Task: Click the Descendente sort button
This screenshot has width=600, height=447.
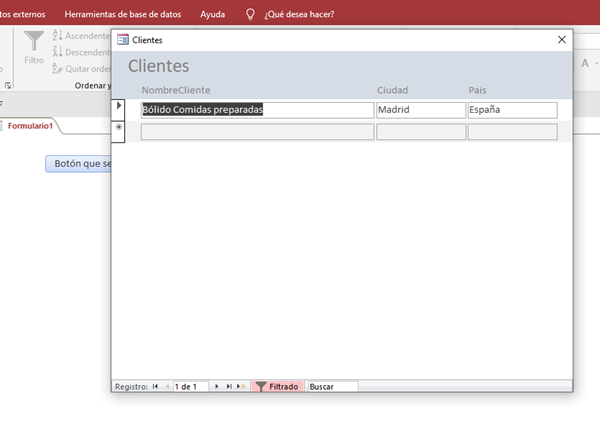Action: click(x=78, y=52)
